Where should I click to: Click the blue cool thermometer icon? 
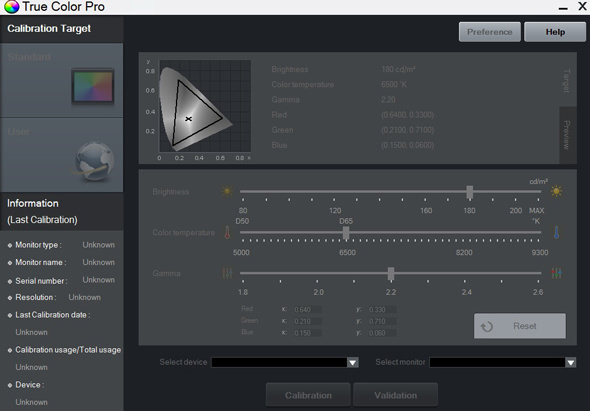coord(556,232)
